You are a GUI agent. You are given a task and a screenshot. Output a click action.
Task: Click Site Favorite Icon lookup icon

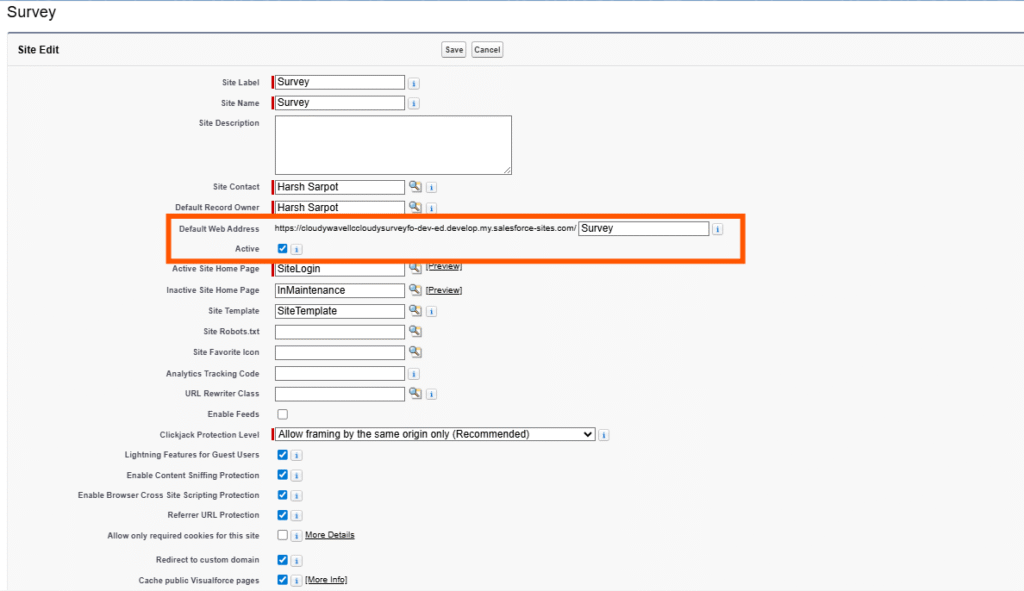coord(415,352)
